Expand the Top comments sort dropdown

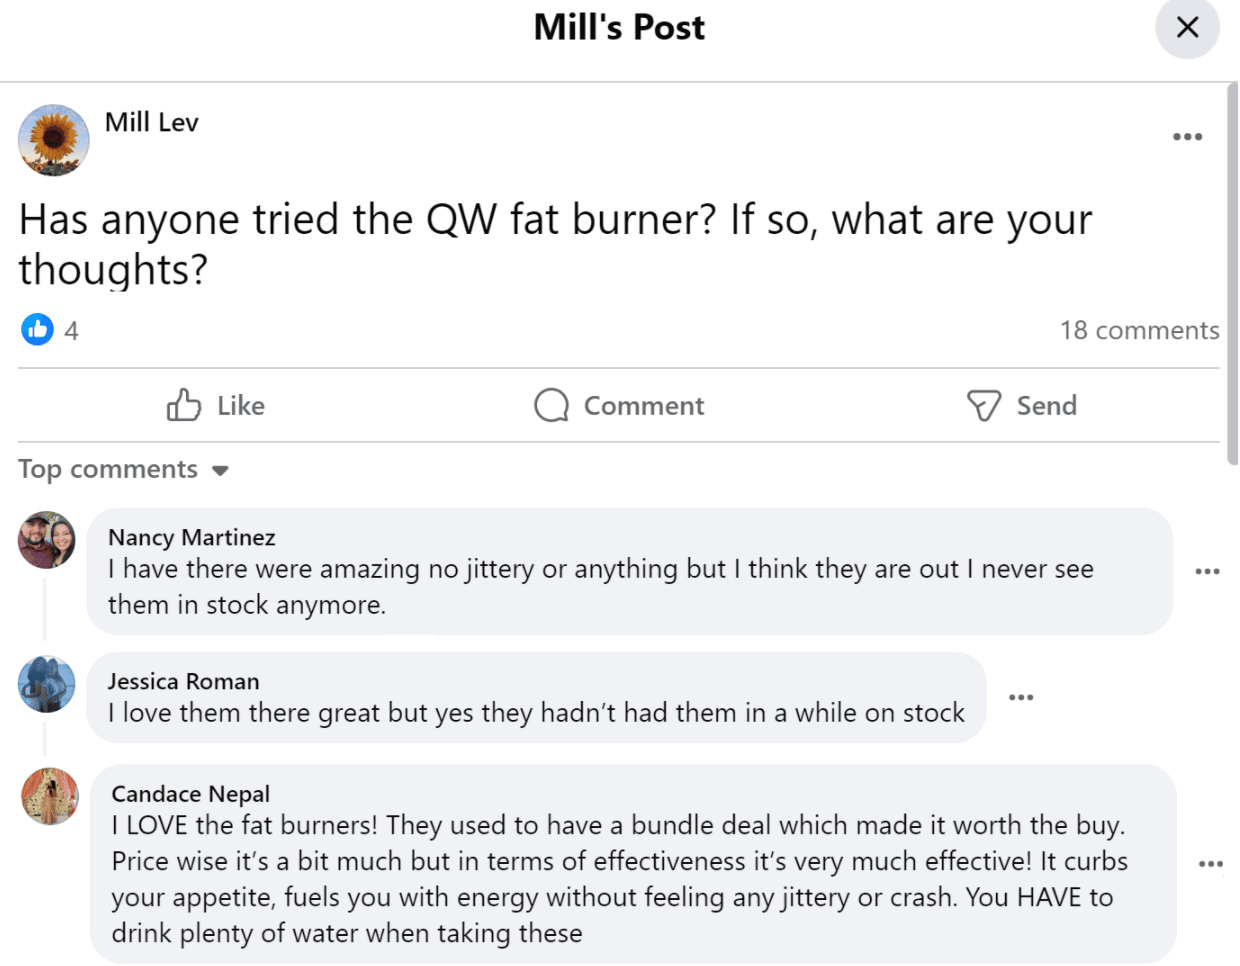point(124,469)
